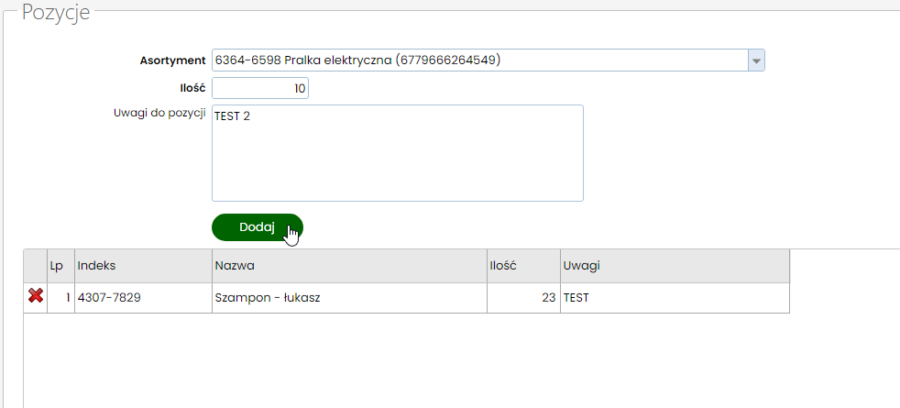The width and height of the screenshot is (900, 408).
Task: Sort by the Lp column header
Action: point(61,266)
